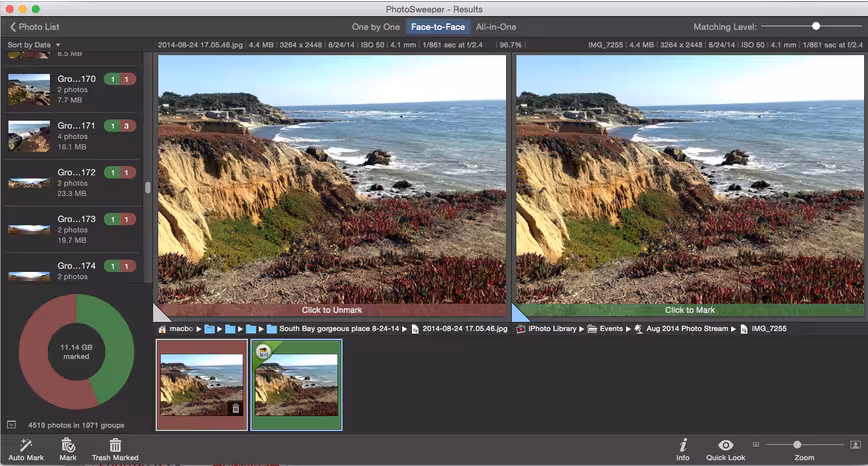This screenshot has height=466, width=868.
Task: Click the Gro...171 green-red mark count badge
Action: point(120,126)
